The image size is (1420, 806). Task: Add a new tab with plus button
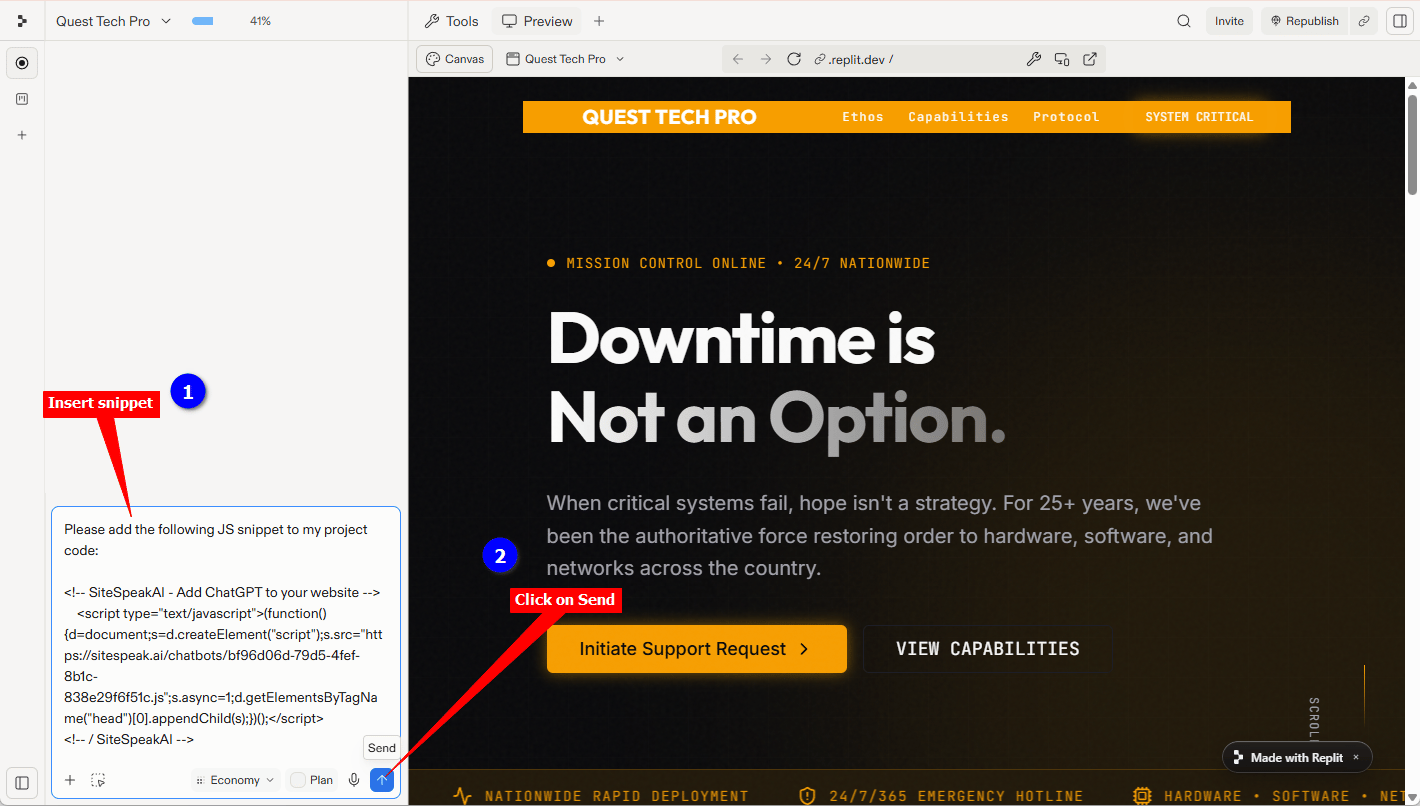click(599, 21)
